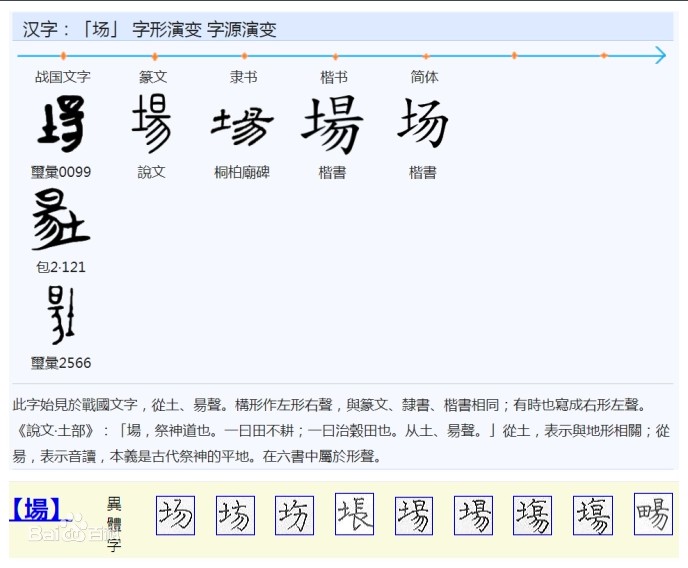Image resolution: width=688 pixels, height=568 pixels.
Task: Click the 說文 source caption
Action: (x=151, y=172)
